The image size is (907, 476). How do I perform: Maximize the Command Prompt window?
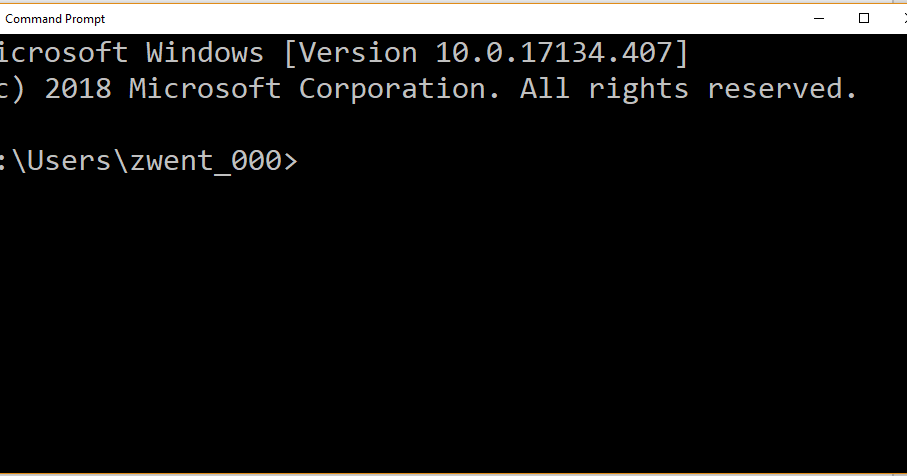tap(864, 19)
